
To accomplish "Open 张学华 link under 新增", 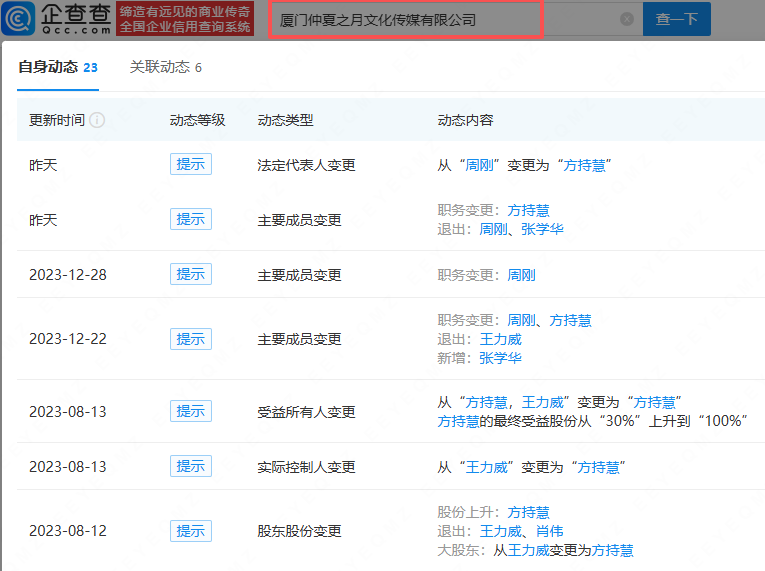I will tap(500, 358).
